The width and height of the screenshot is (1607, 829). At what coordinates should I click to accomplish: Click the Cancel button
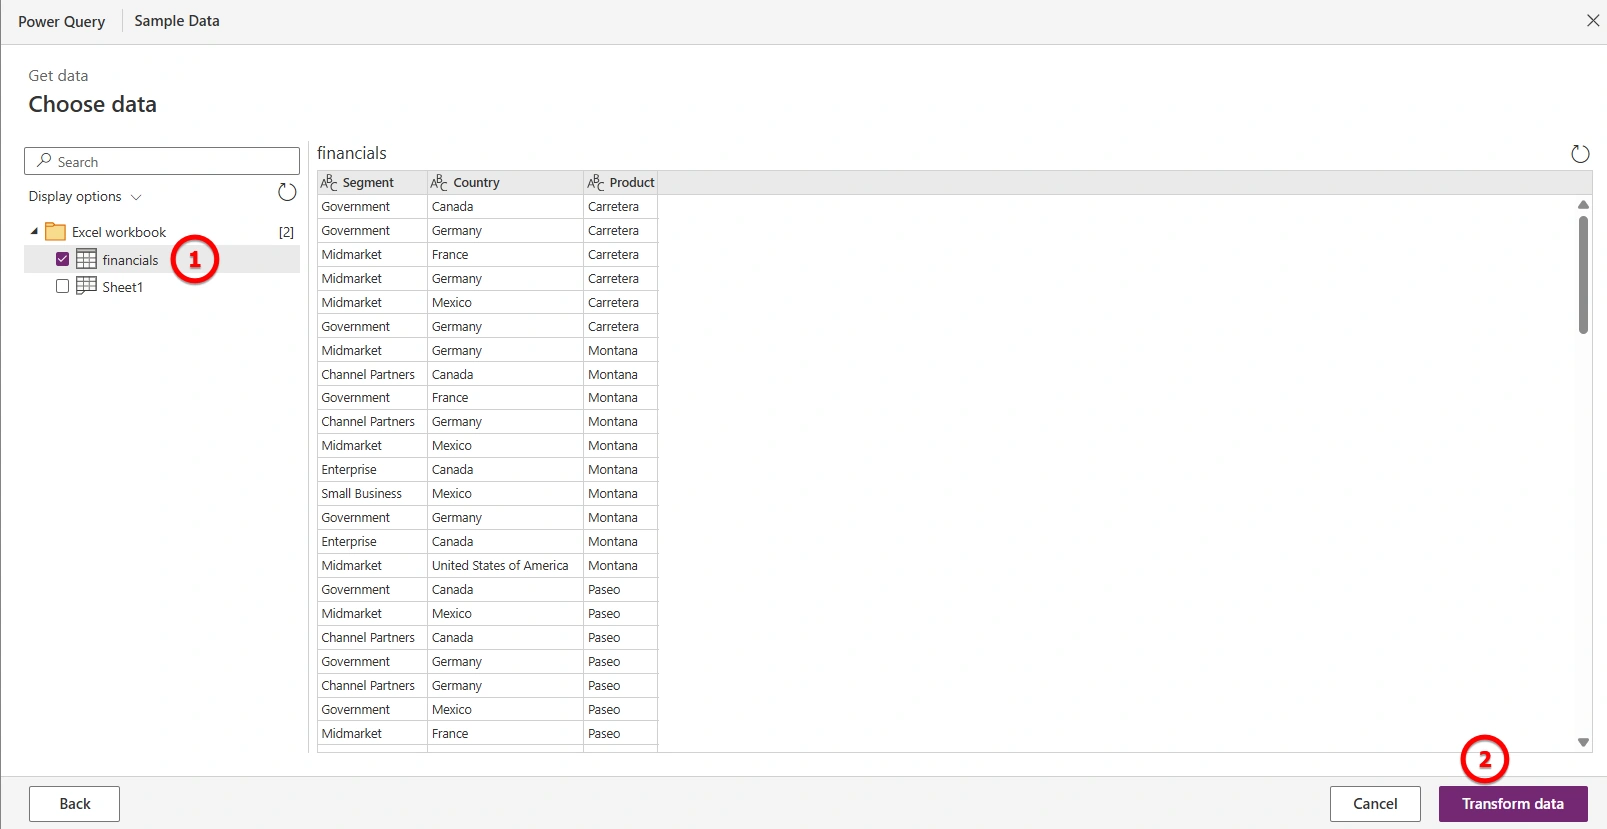pyautogui.click(x=1375, y=804)
